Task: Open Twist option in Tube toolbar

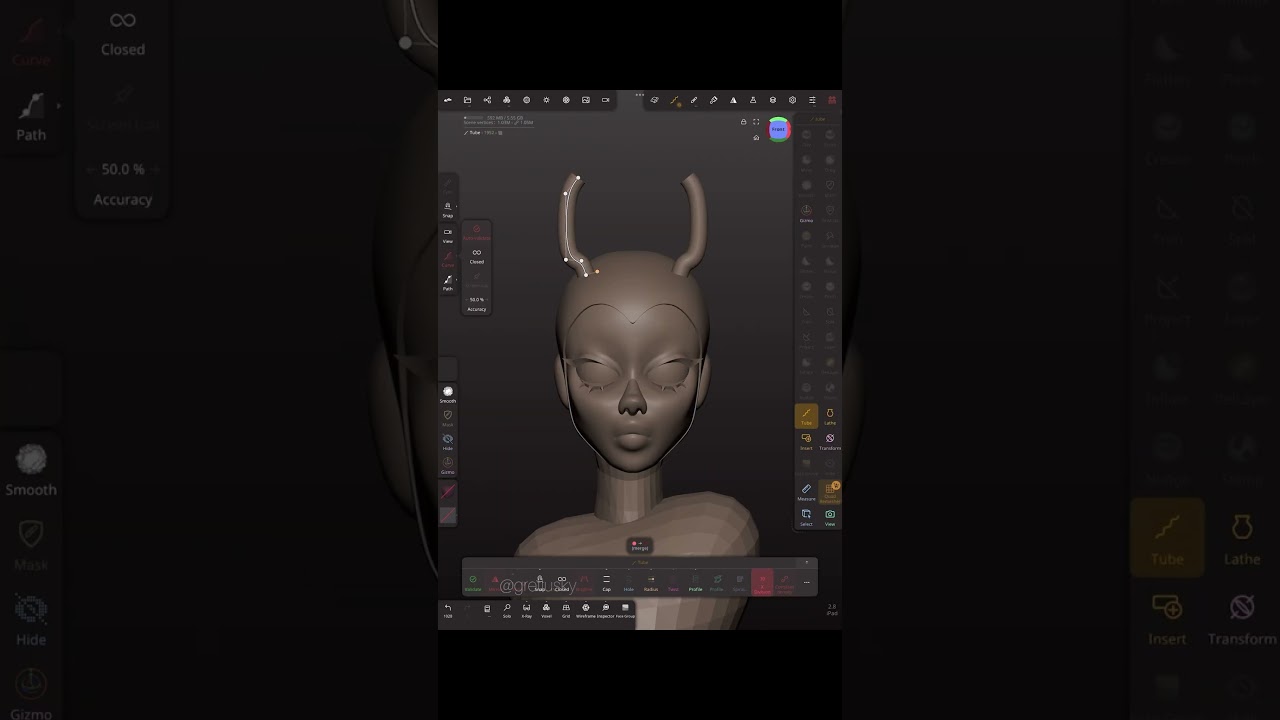Action: tap(673, 582)
